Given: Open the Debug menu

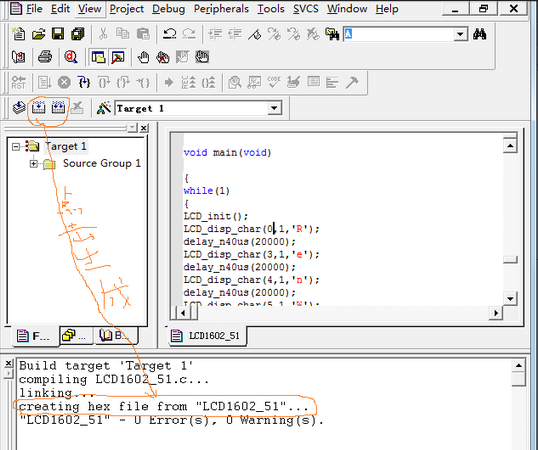Looking at the screenshot, I should [168, 9].
